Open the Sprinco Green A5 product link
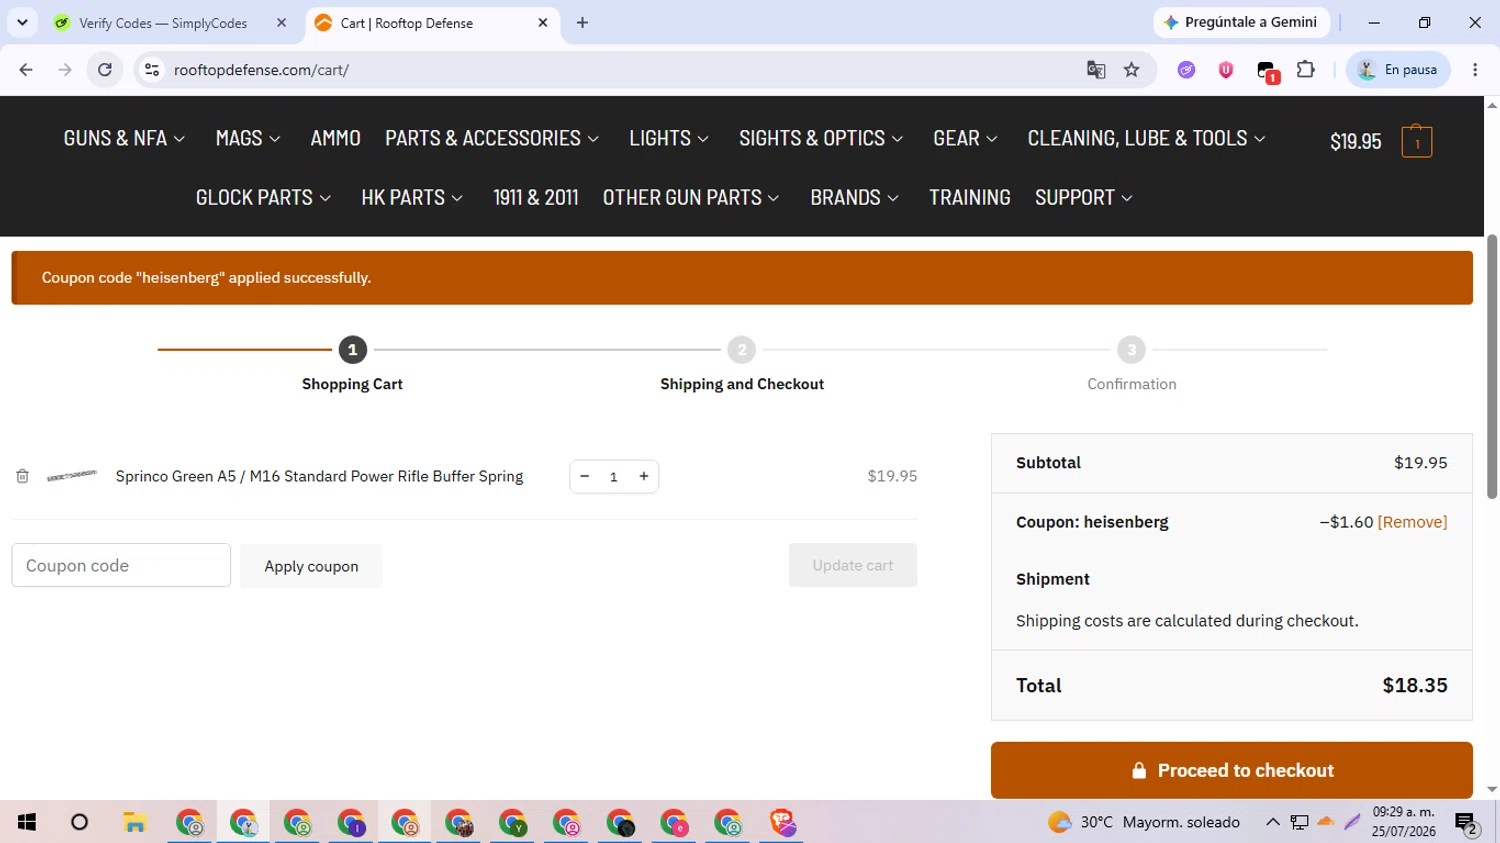 pos(319,476)
